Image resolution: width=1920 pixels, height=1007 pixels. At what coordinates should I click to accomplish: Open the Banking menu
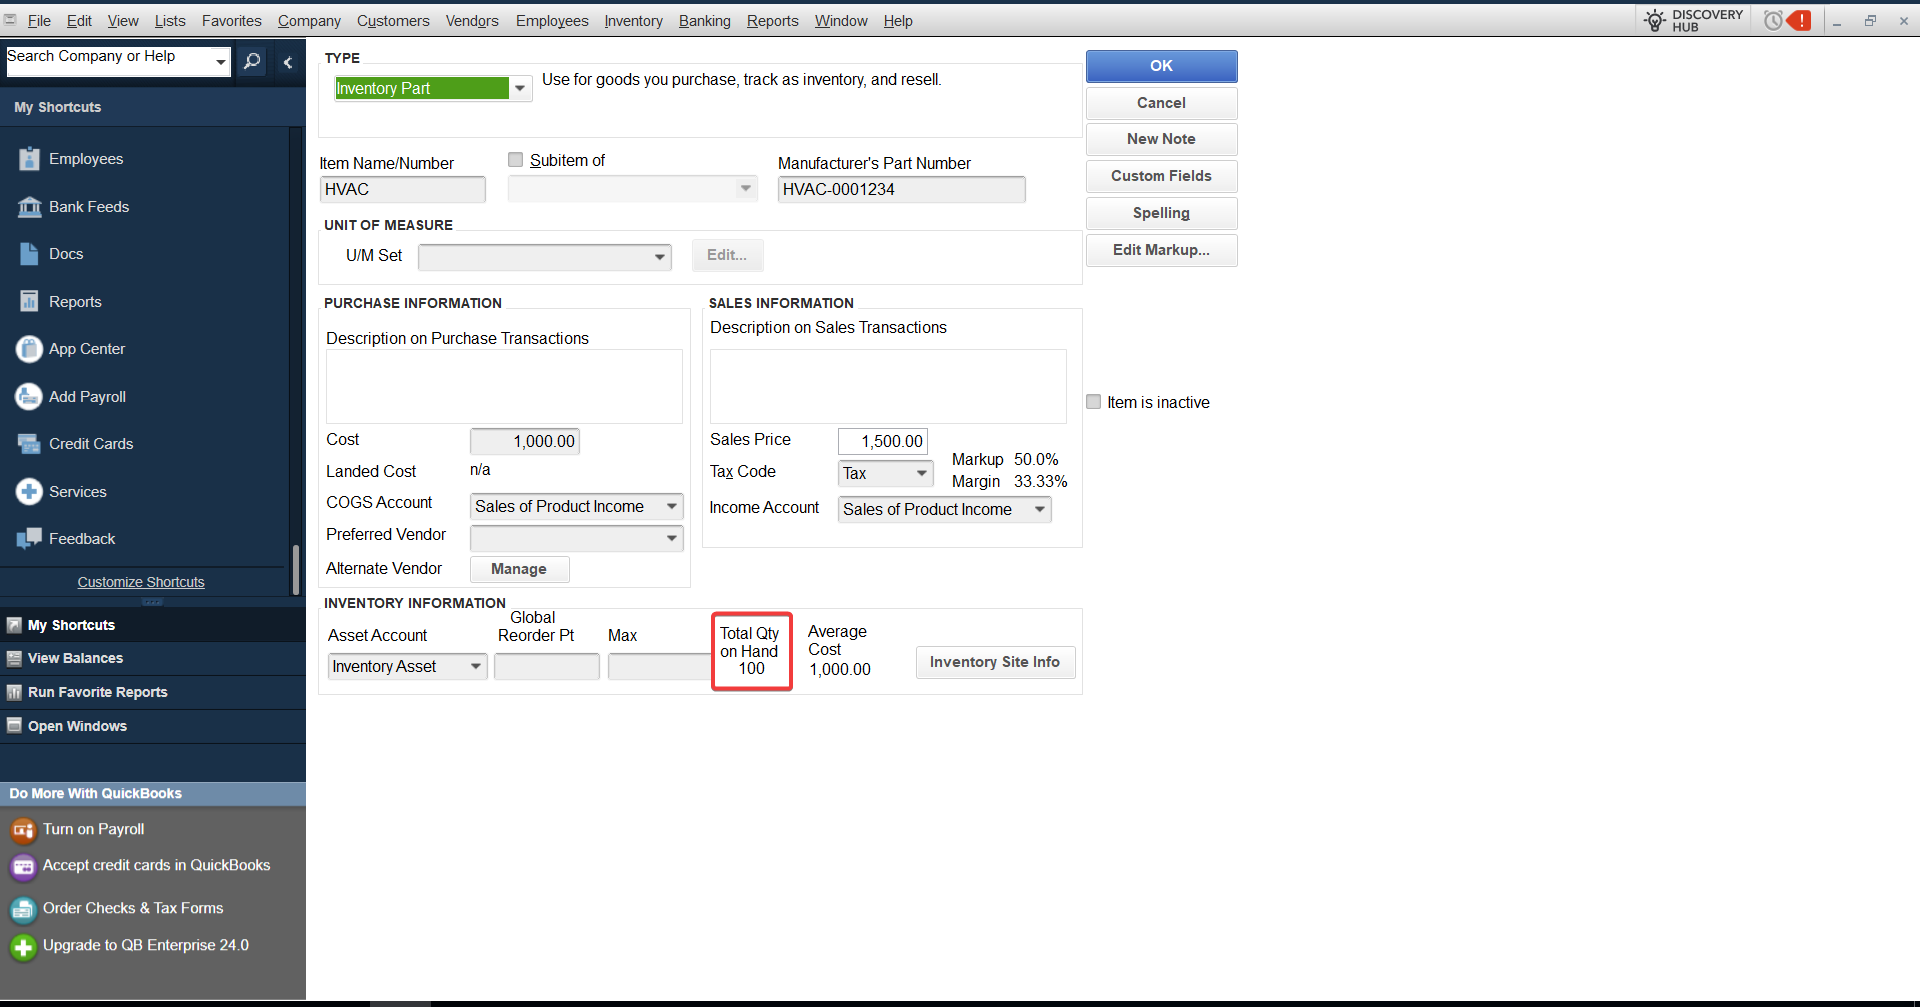coord(704,21)
